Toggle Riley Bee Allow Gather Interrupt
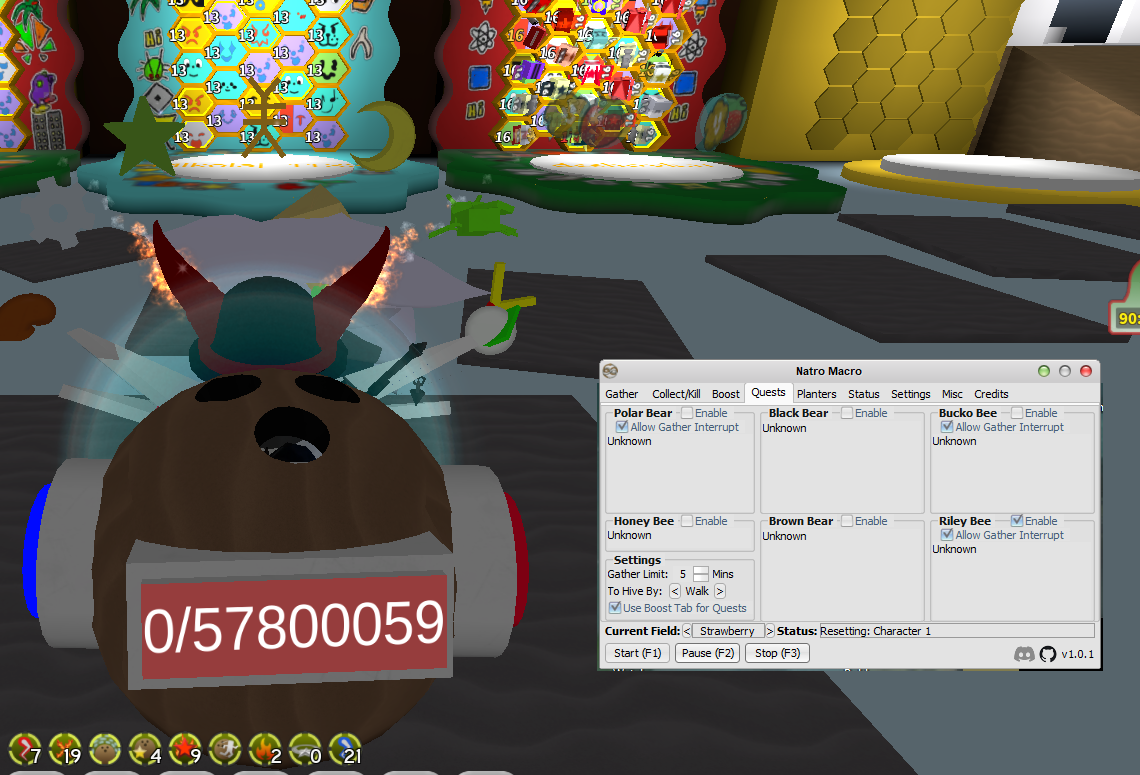The height and width of the screenshot is (775, 1140). click(x=947, y=534)
